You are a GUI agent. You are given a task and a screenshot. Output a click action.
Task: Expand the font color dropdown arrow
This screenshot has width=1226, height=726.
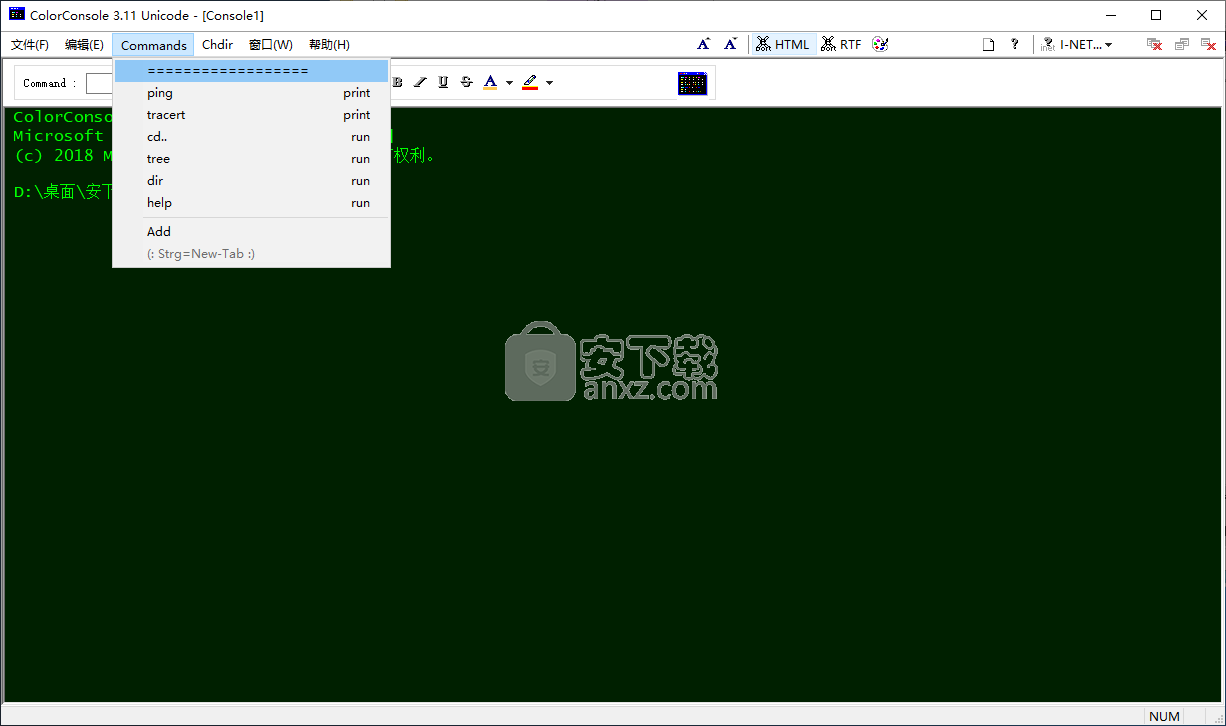[509, 83]
